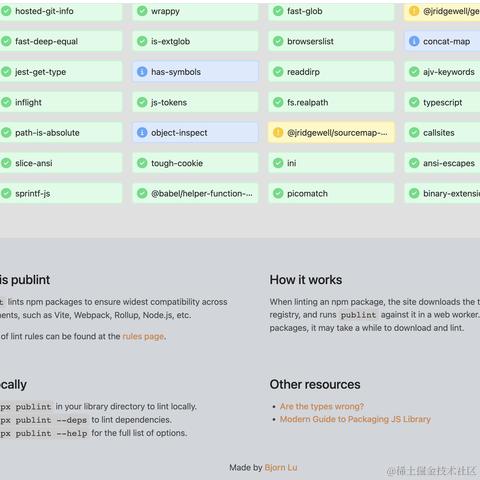
Task: Click the green check icon beside sprintf-js
Action: [6, 193]
